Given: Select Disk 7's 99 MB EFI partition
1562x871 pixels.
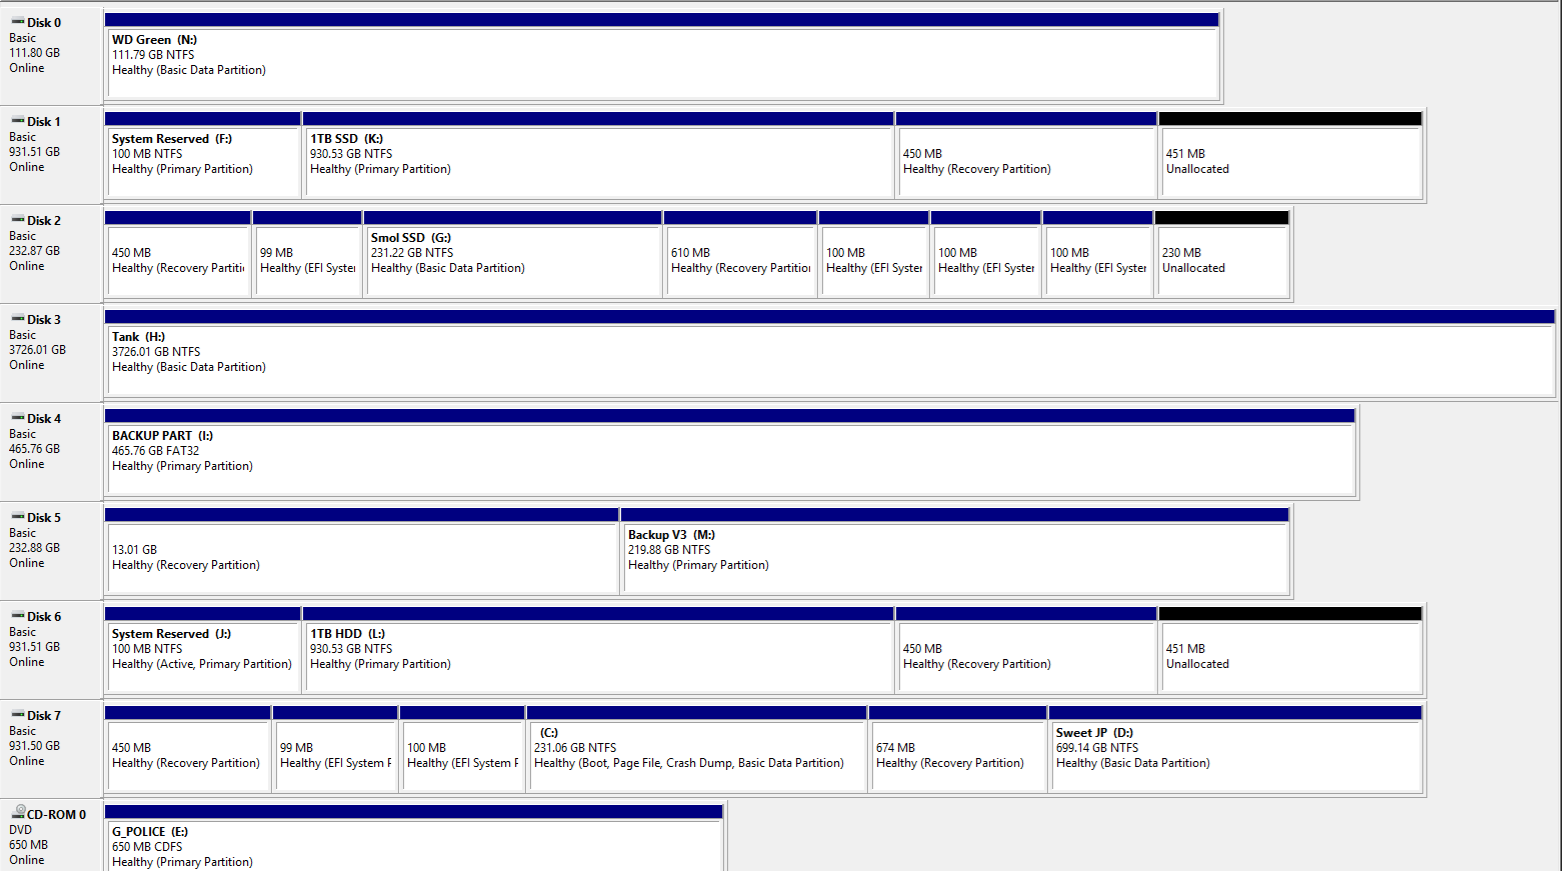Looking at the screenshot, I should (x=335, y=749).
